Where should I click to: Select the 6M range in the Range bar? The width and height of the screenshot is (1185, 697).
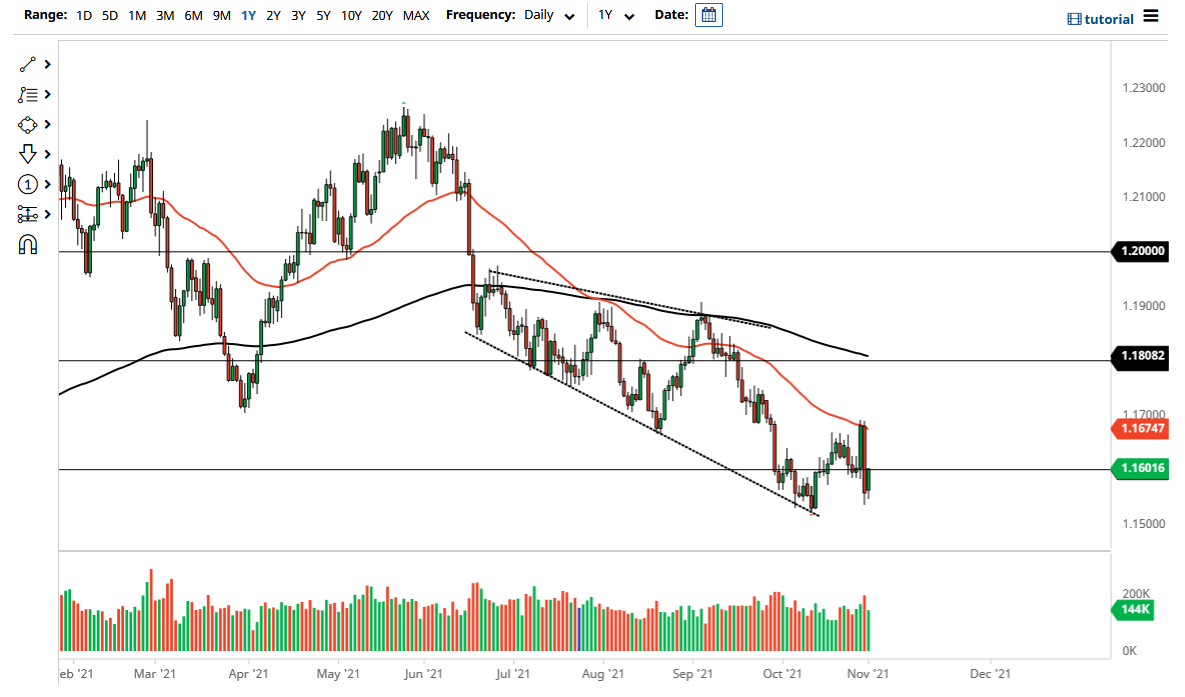click(193, 15)
